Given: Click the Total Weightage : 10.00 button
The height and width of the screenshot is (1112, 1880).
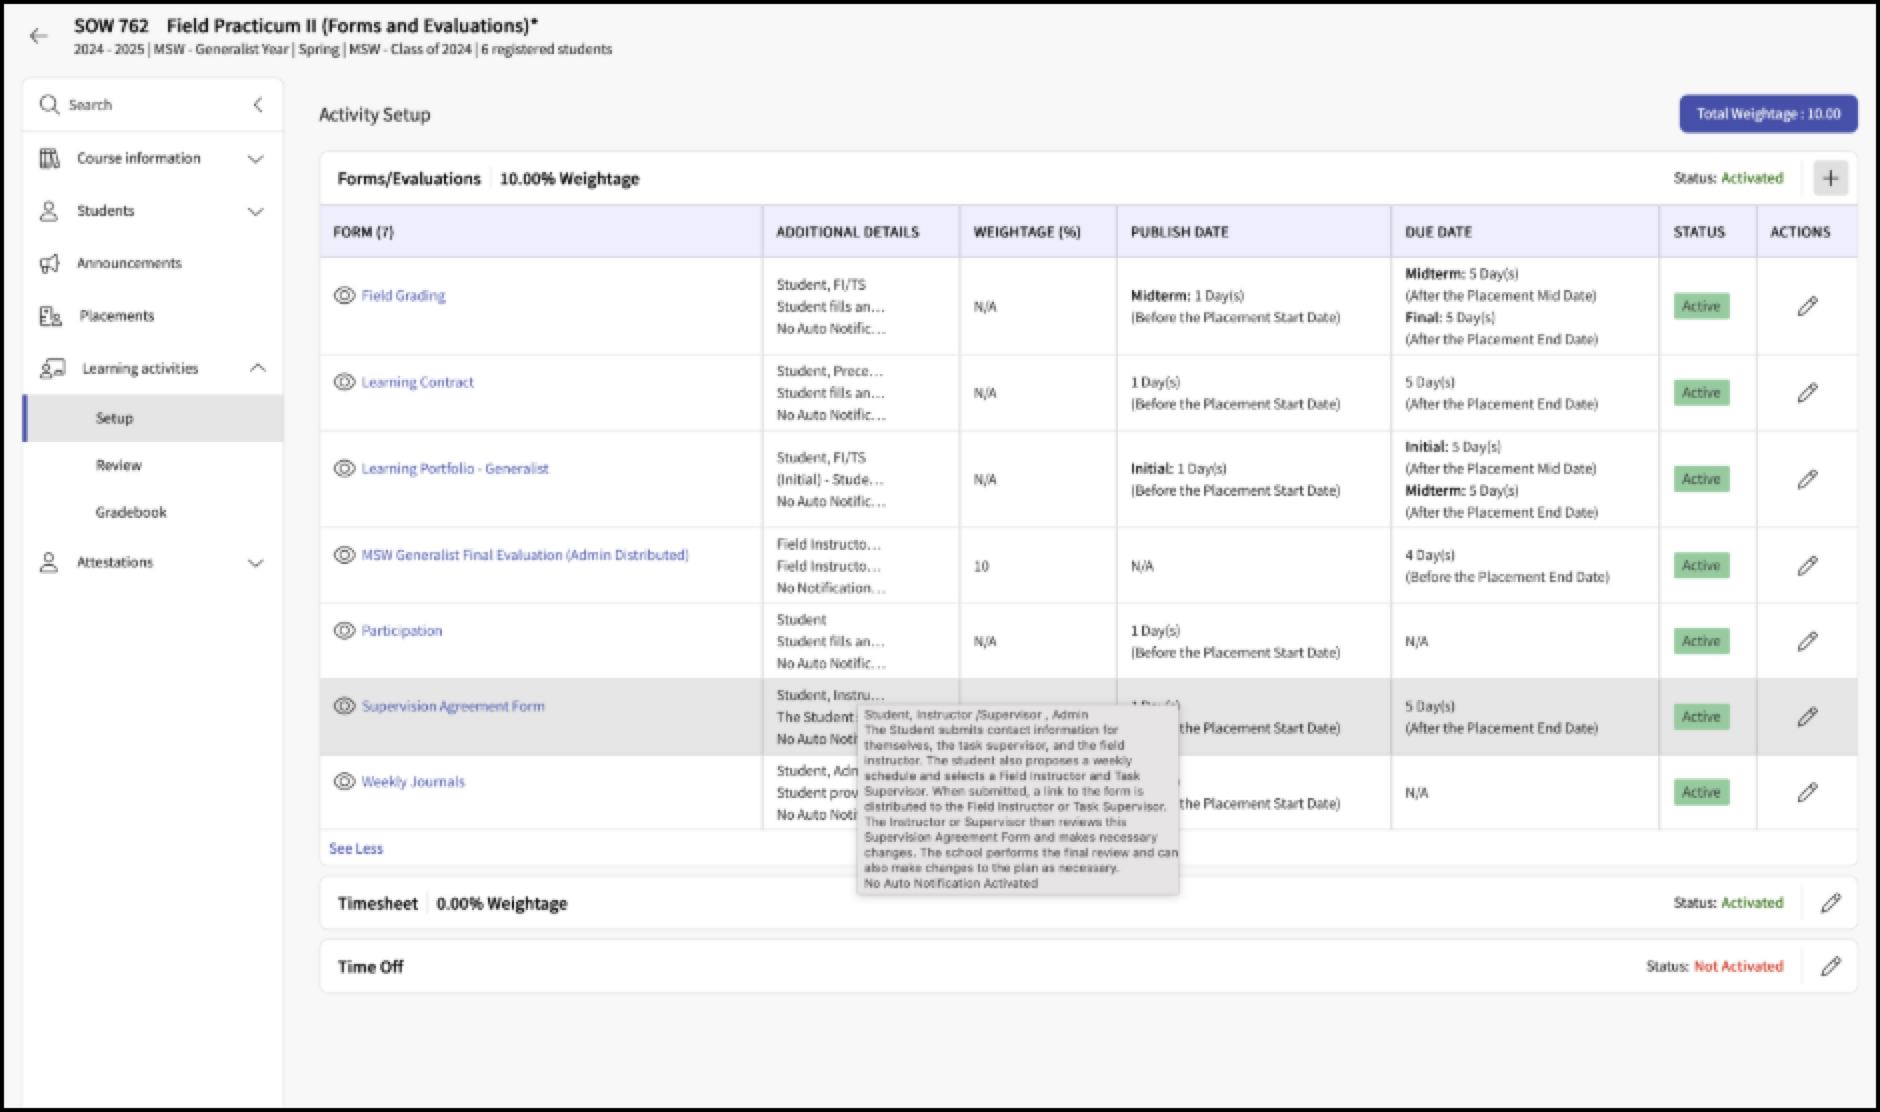Looking at the screenshot, I should pos(1768,114).
